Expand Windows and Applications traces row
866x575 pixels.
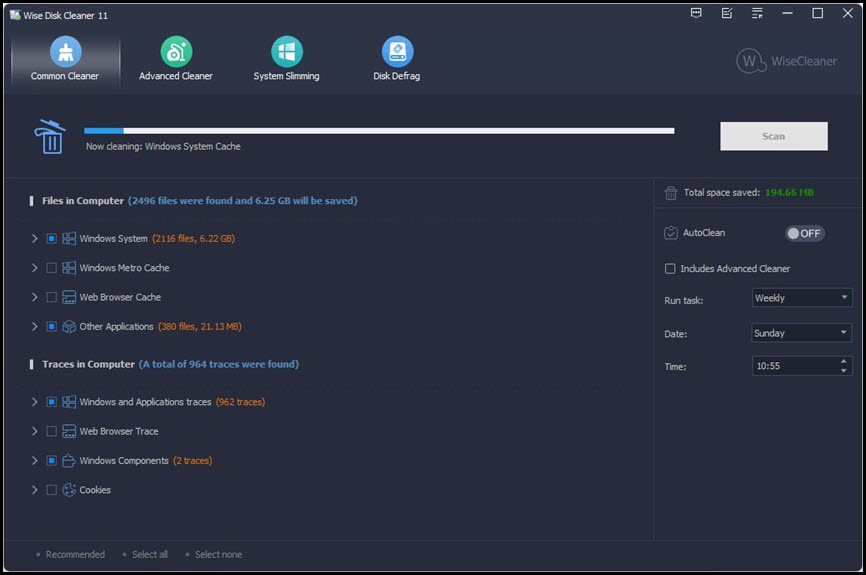[34, 402]
